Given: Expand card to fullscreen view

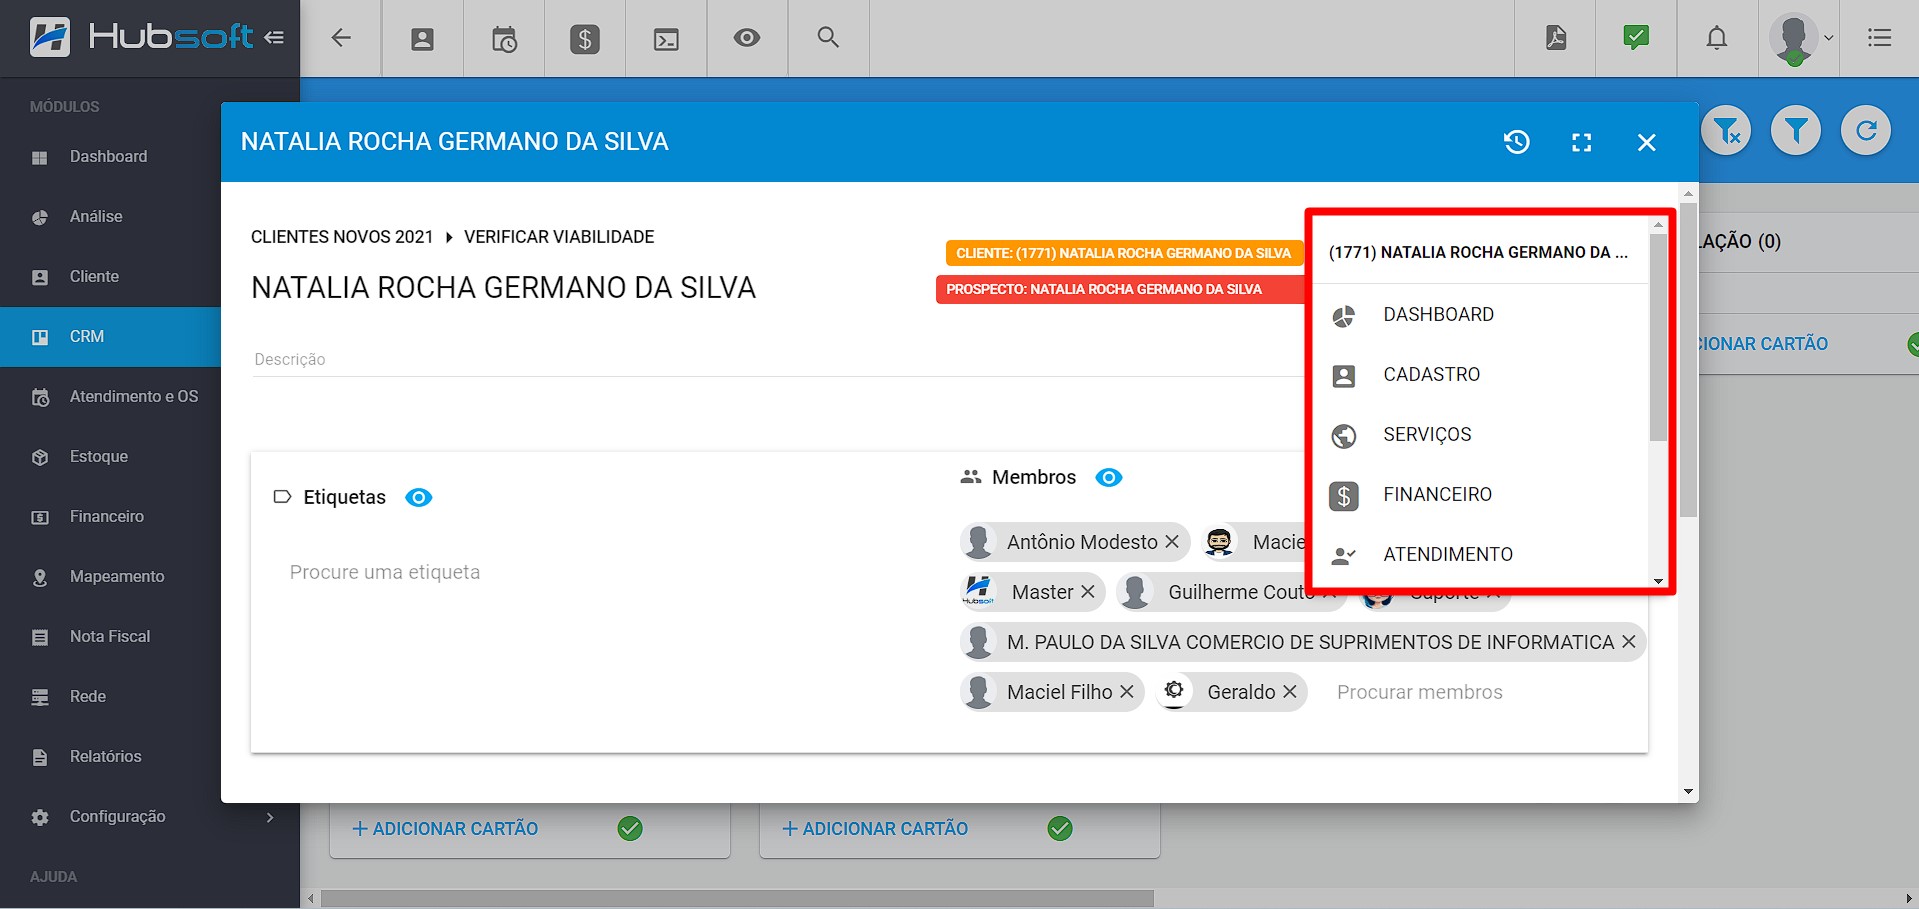Looking at the screenshot, I should tap(1581, 142).
